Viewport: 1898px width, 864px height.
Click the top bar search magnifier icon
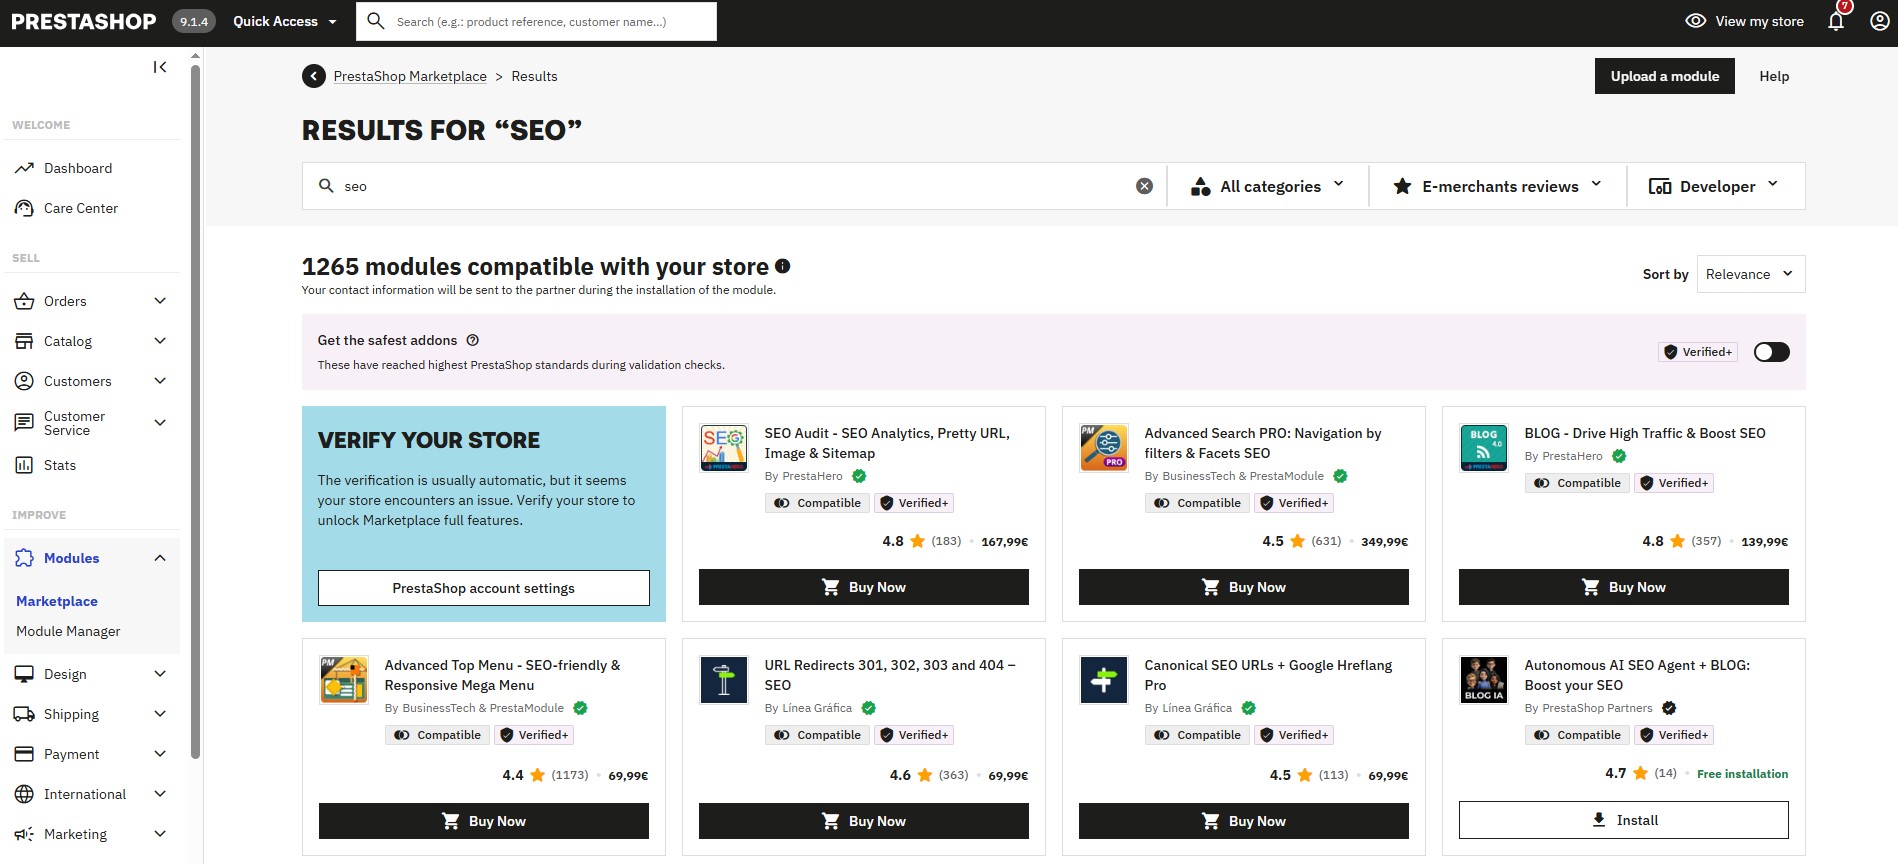tap(376, 21)
